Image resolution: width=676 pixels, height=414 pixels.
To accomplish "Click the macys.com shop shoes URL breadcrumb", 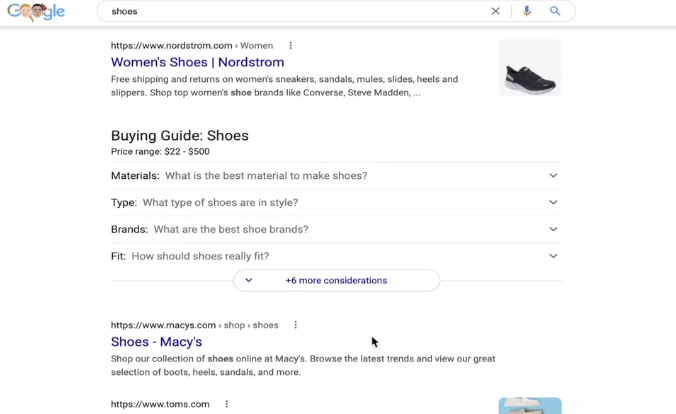I will coord(194,325).
